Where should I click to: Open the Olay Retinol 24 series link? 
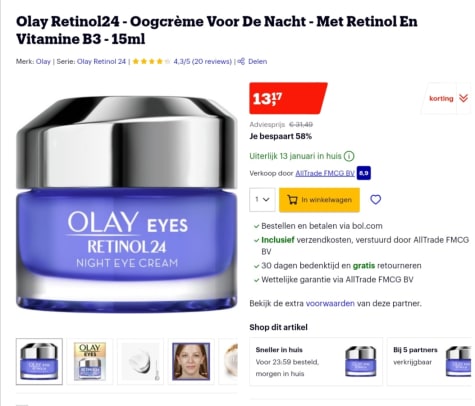coord(101,61)
